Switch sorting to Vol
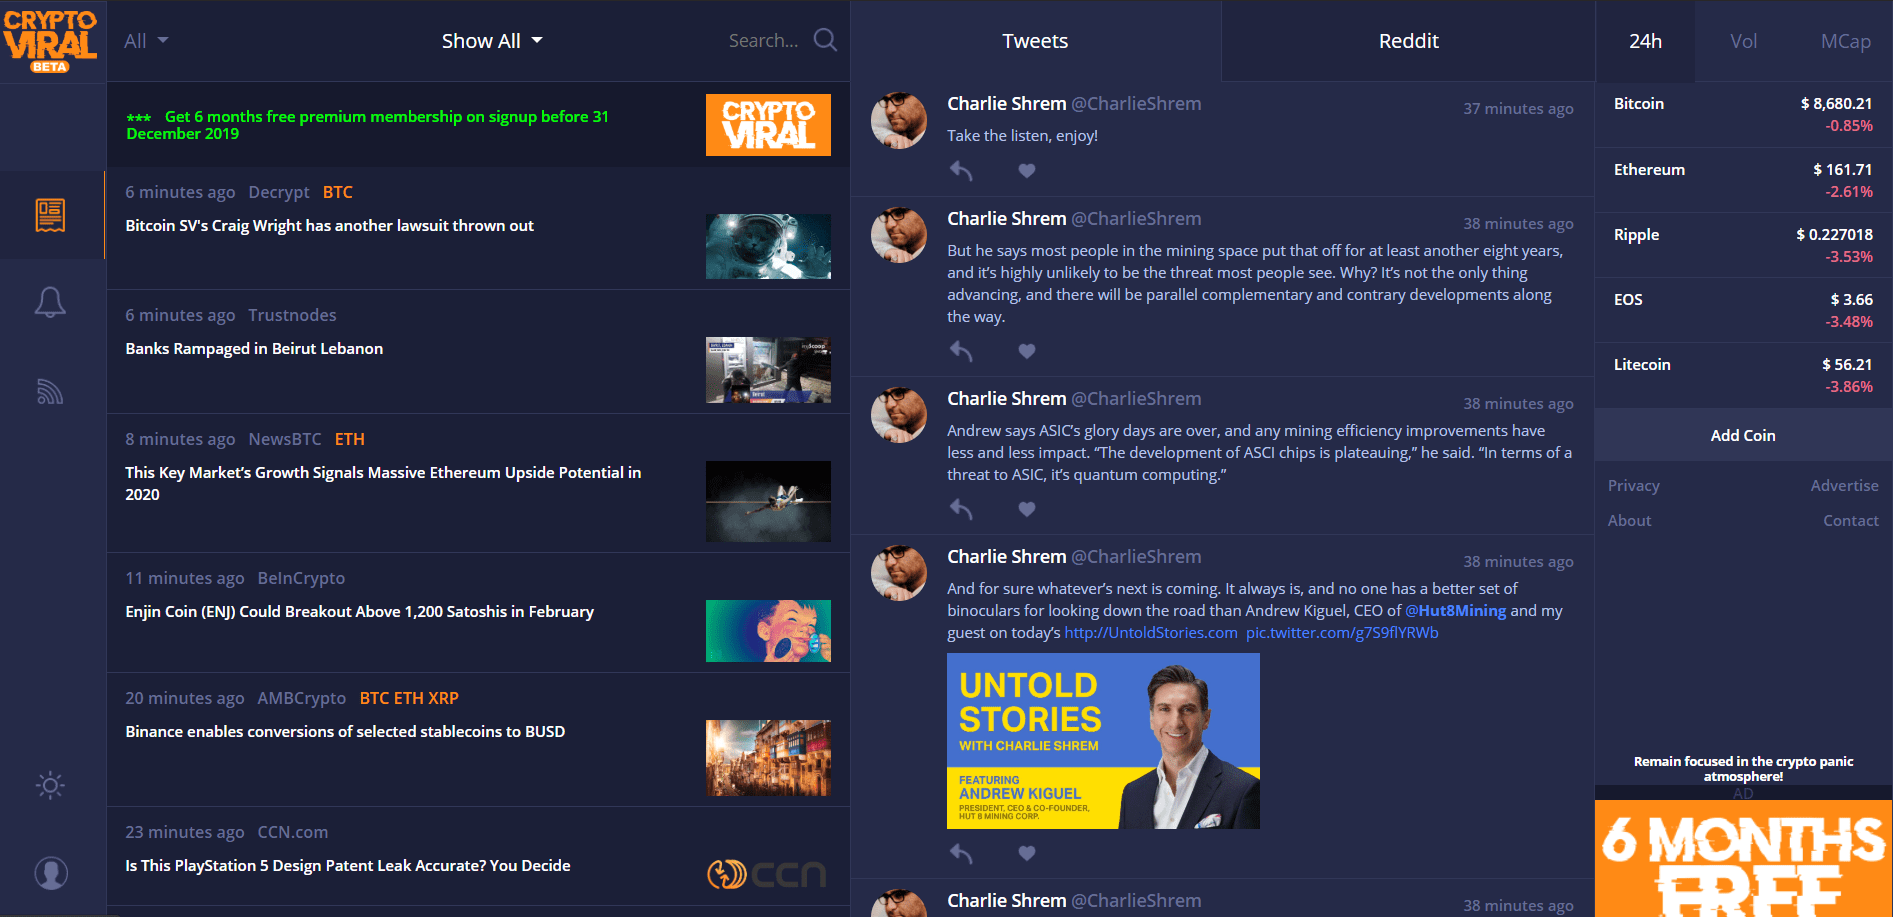Viewport: 1893px width, 917px height. point(1743,41)
